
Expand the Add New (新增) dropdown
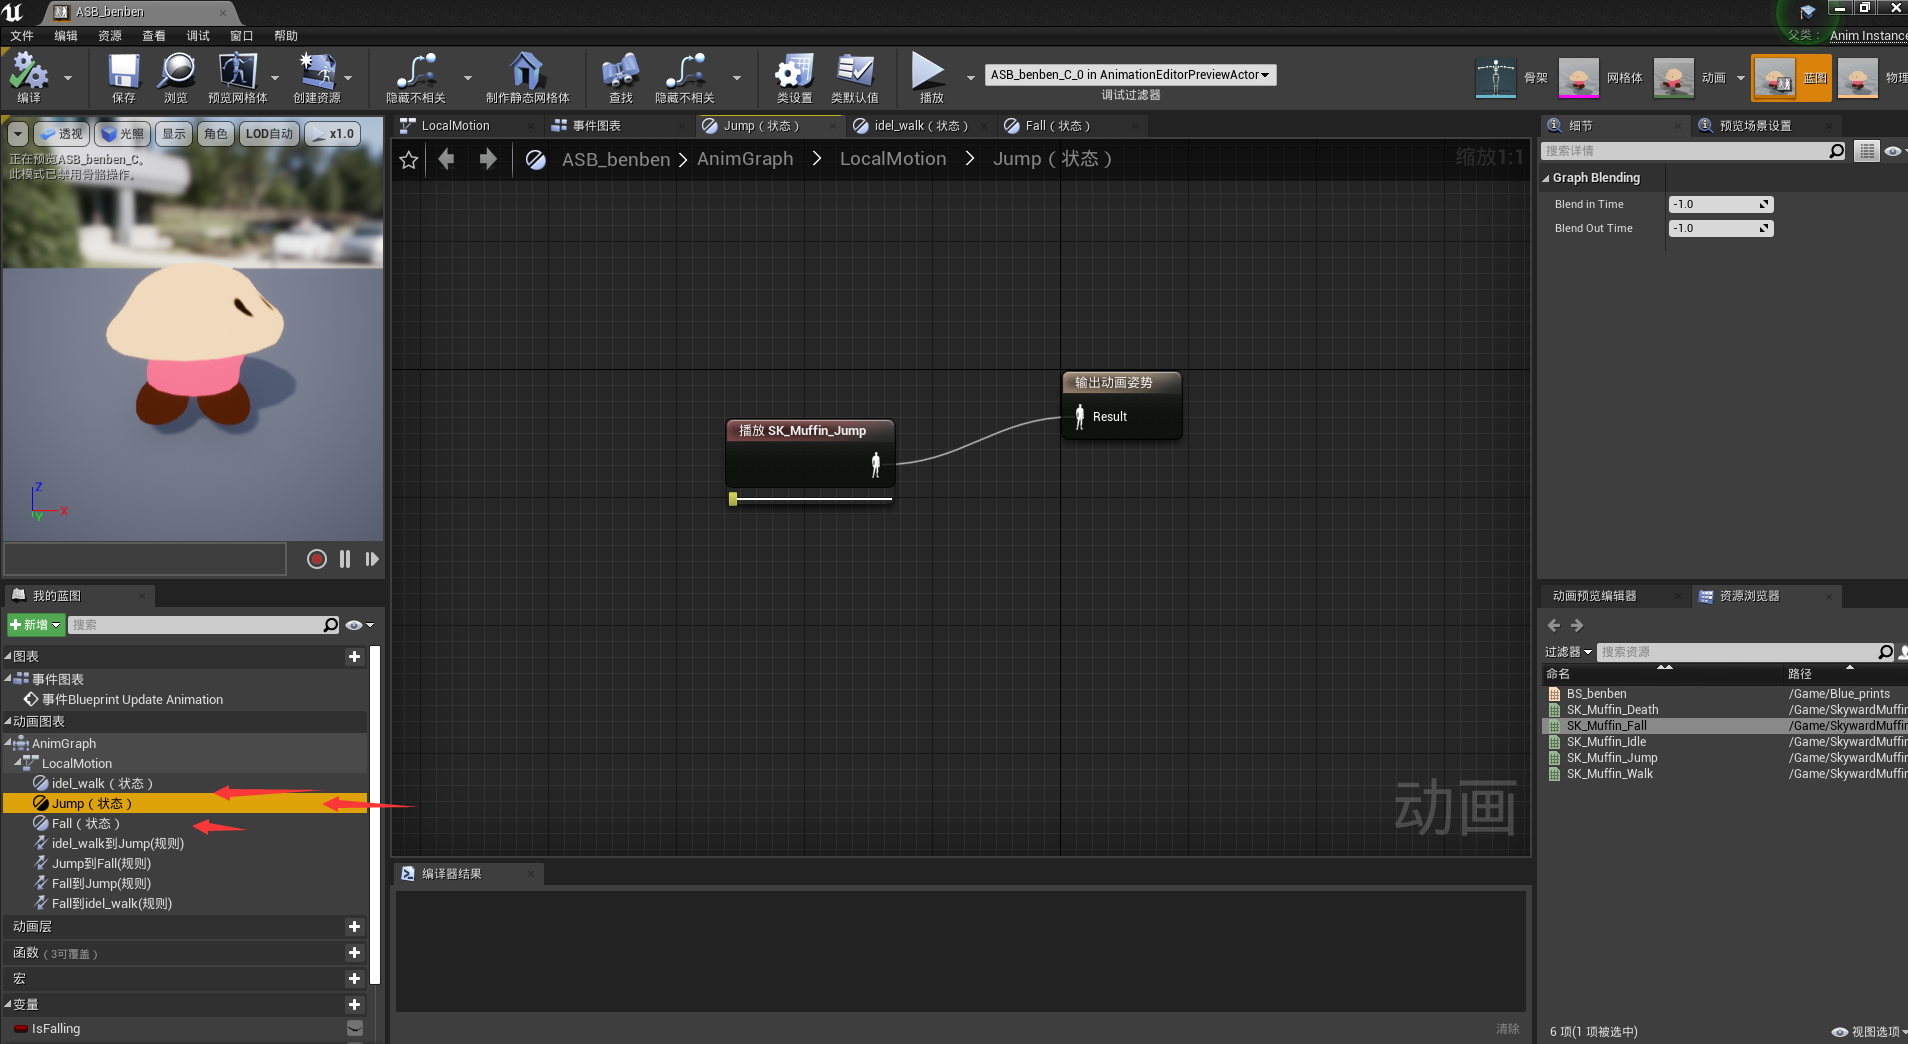[x=36, y=625]
